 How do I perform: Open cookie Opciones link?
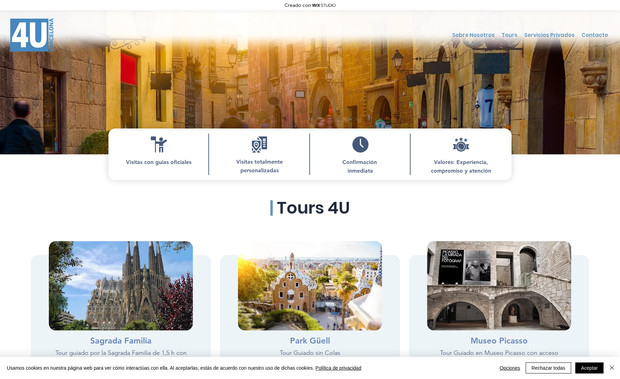click(510, 368)
